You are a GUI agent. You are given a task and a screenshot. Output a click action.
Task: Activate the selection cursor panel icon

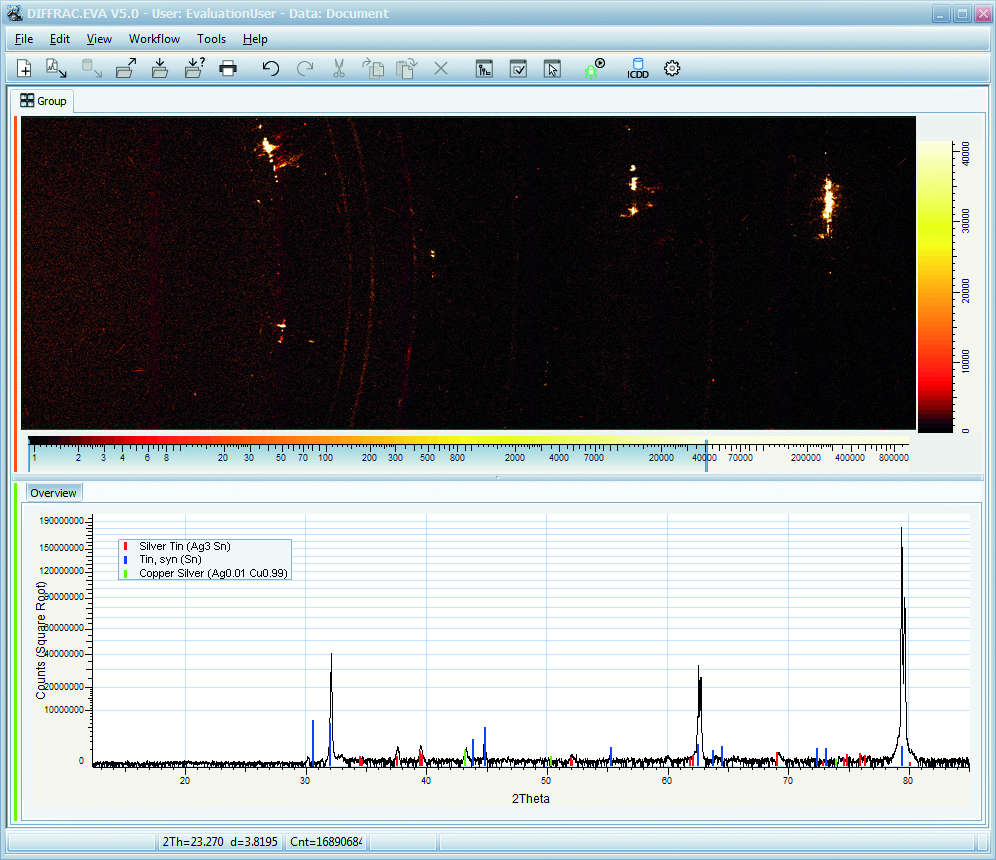552,69
